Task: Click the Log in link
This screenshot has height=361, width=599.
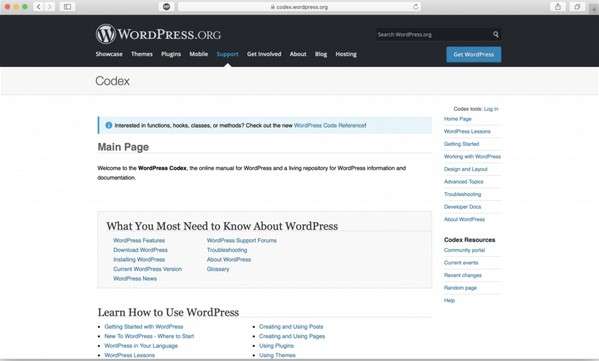Action: point(491,109)
